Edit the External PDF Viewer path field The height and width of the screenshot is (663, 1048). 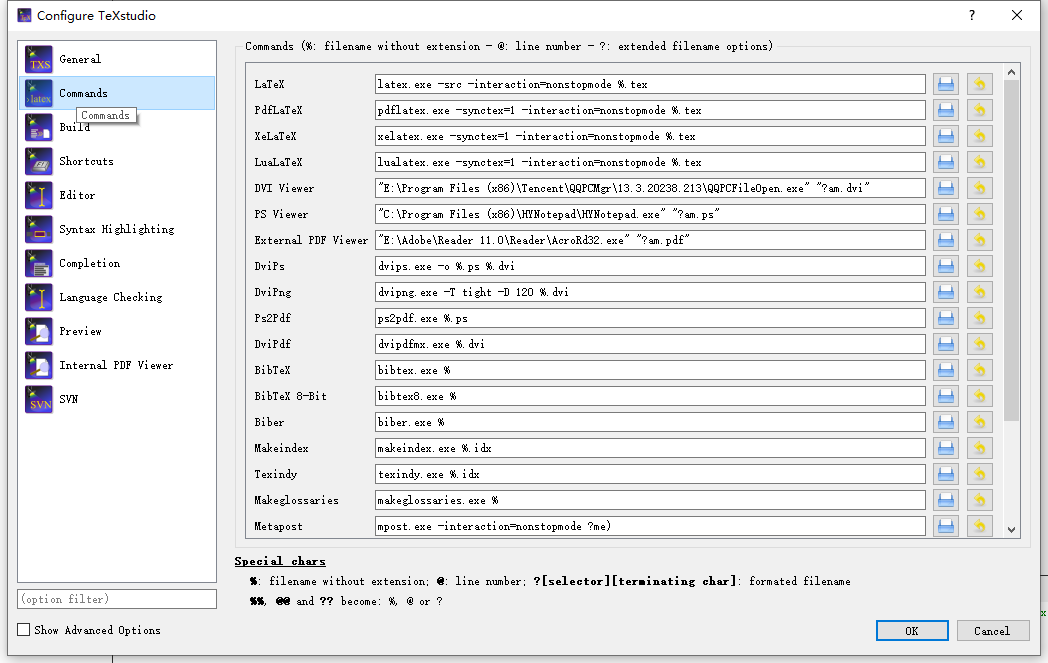[x=650, y=240]
